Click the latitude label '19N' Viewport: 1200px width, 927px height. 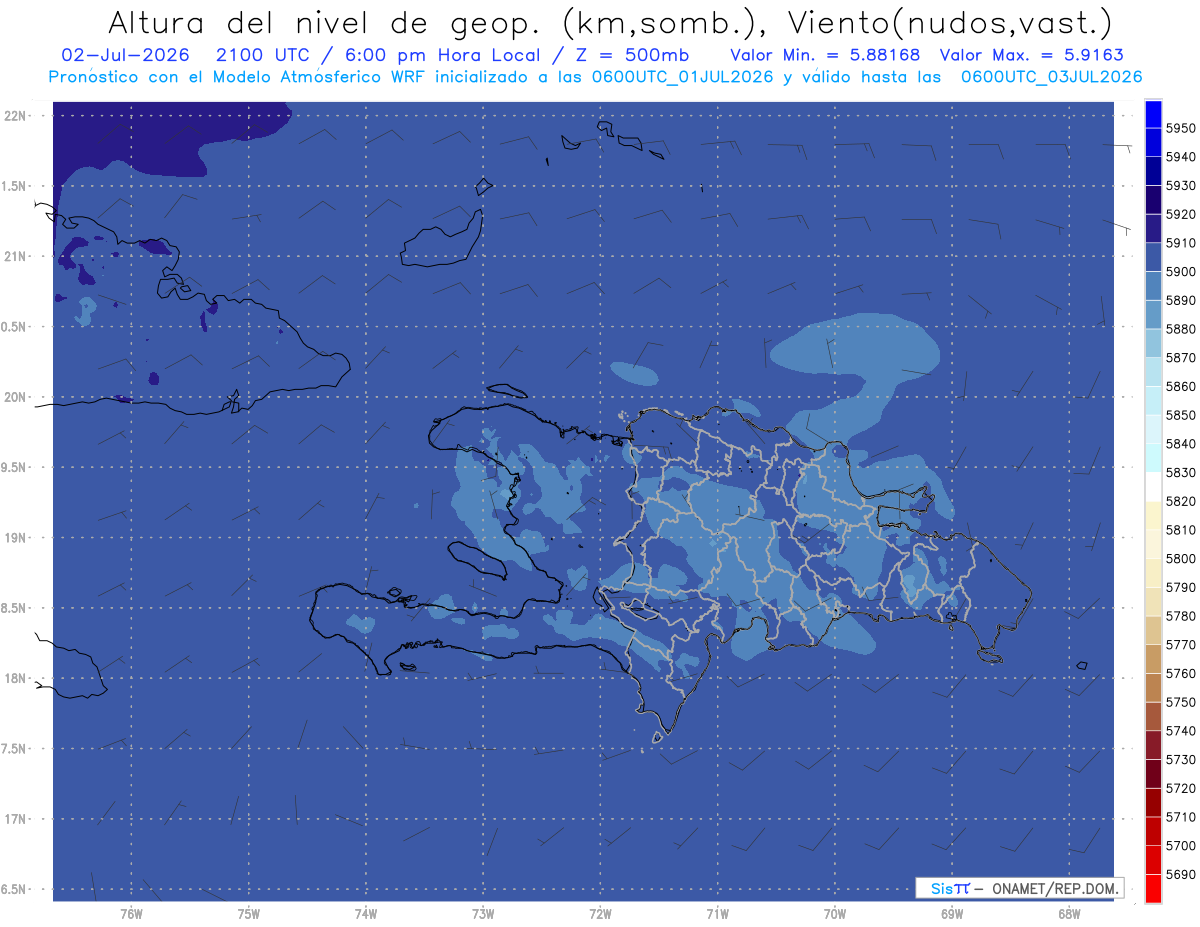pos(16,538)
